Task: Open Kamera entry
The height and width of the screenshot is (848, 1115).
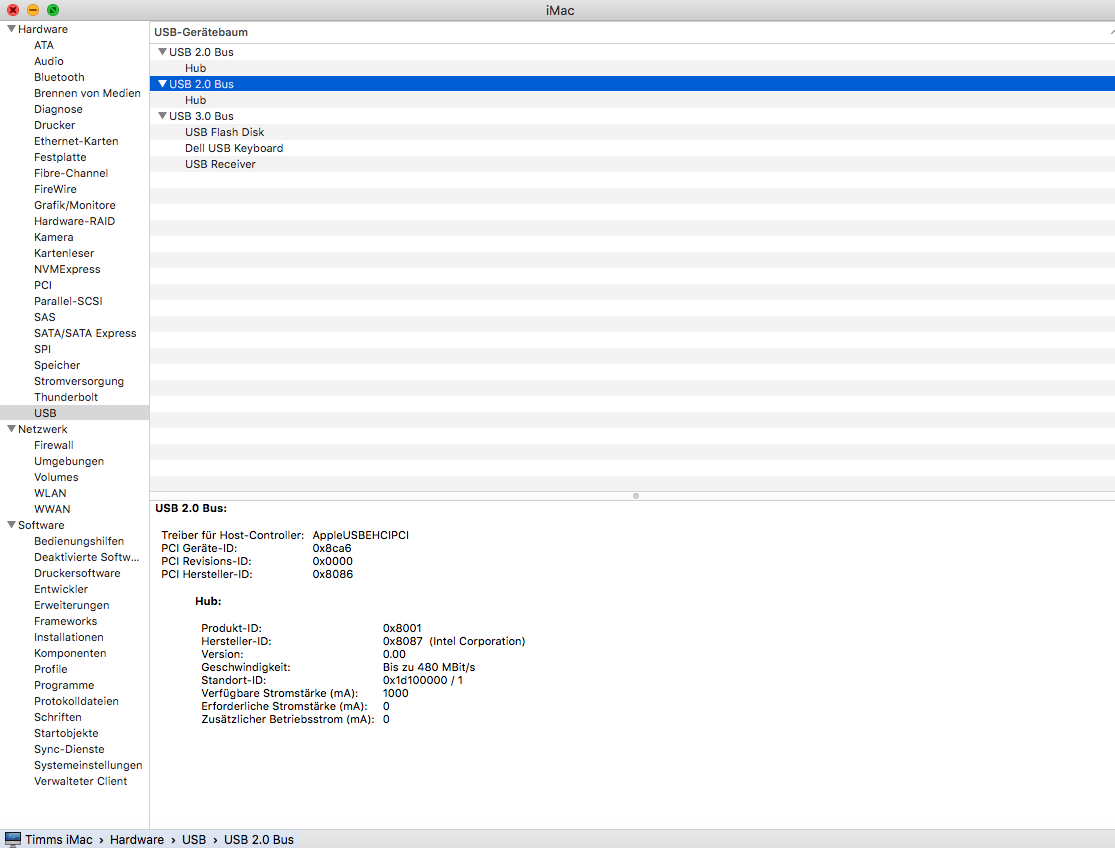Action: click(54, 237)
